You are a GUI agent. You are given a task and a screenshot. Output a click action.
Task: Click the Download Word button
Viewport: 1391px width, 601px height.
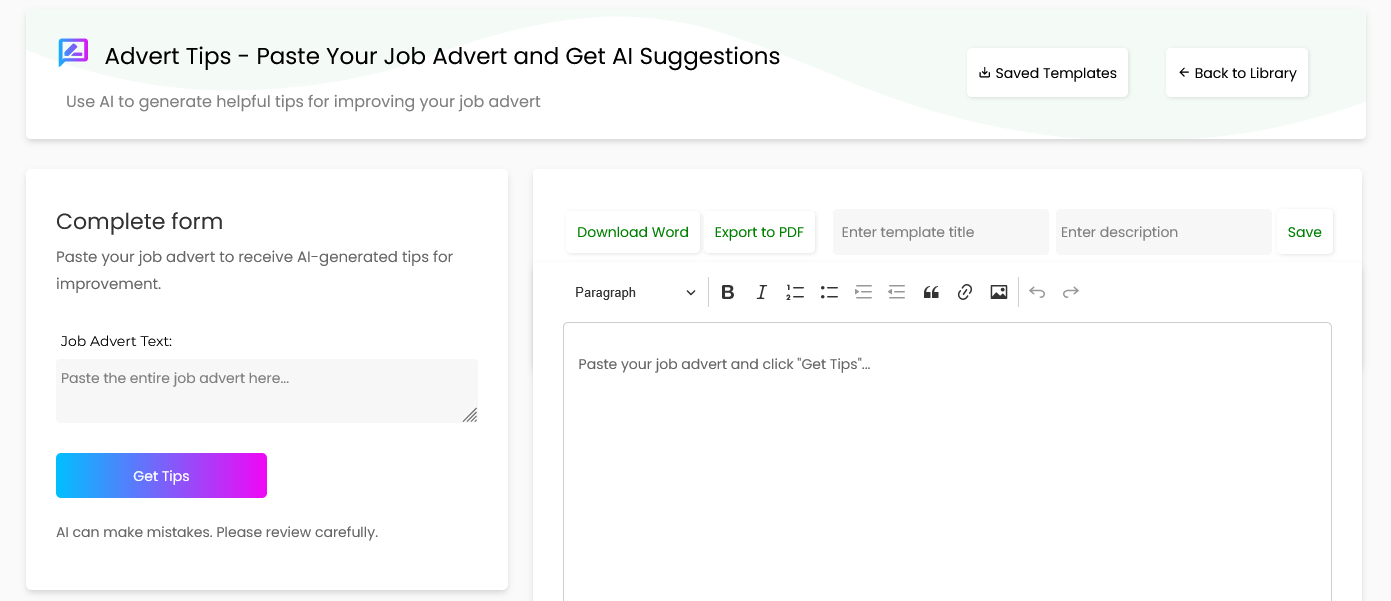pos(633,232)
